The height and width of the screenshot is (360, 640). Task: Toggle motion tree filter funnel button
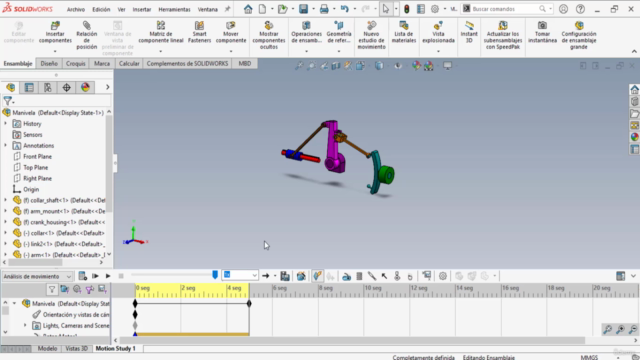[x=52, y=290]
